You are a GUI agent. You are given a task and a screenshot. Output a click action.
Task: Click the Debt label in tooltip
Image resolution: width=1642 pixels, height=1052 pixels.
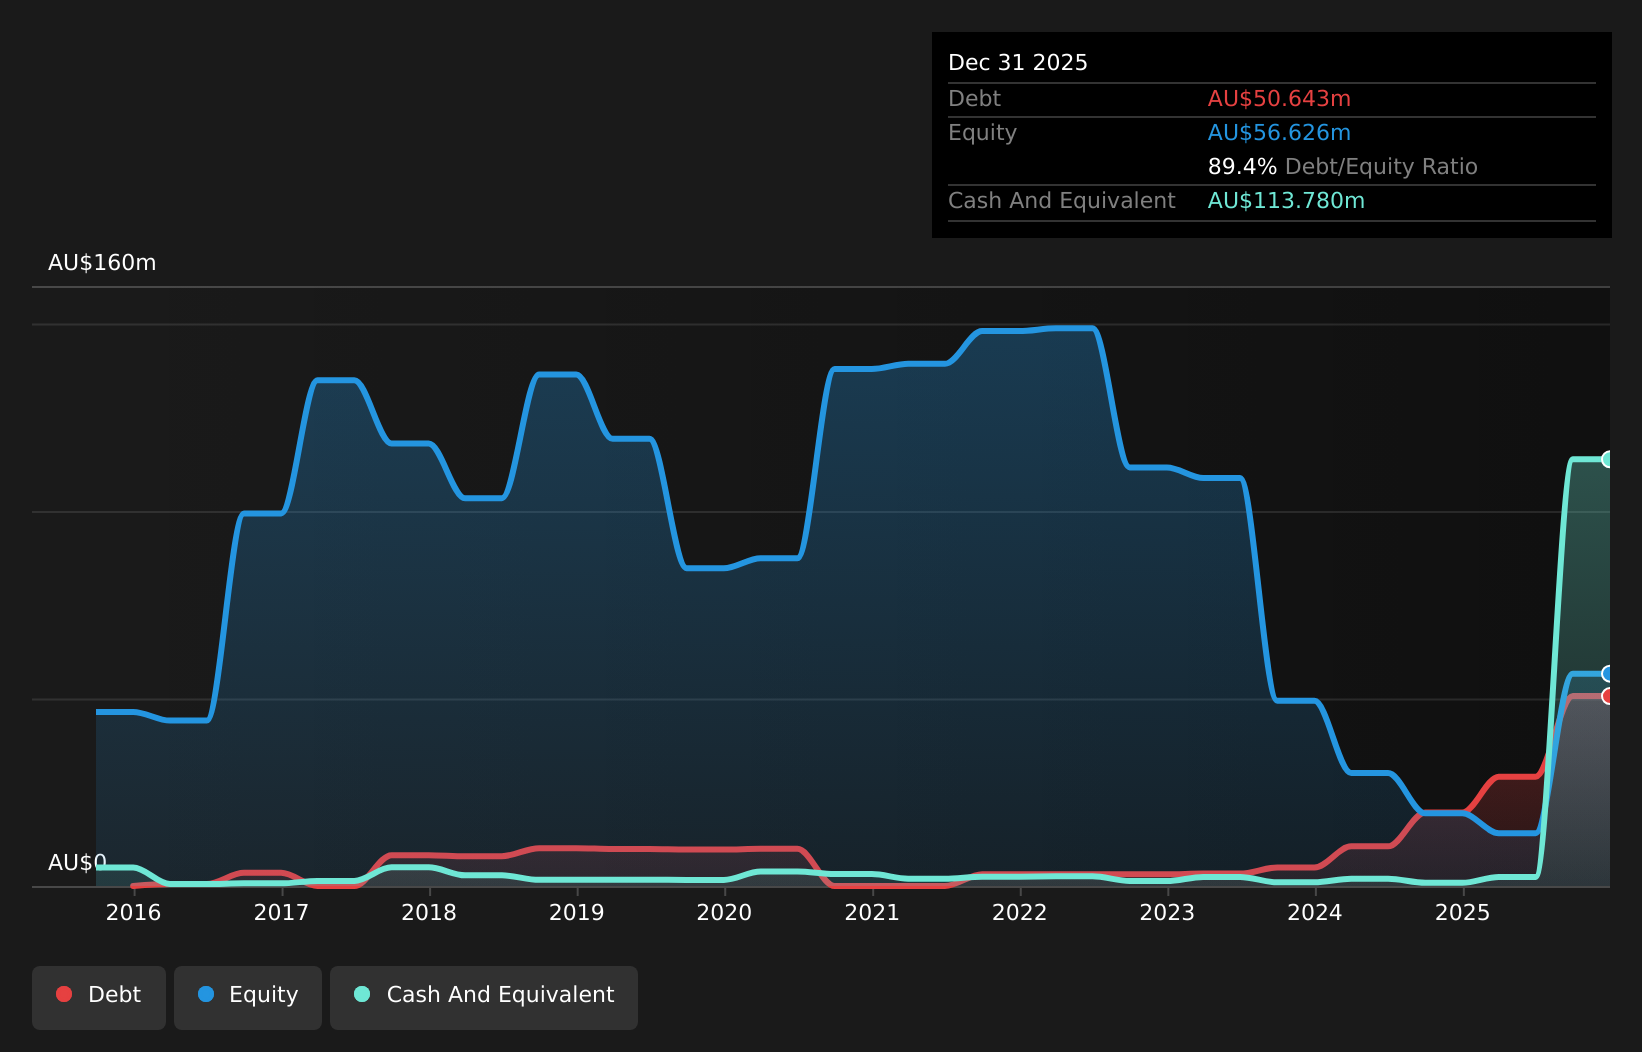[x=974, y=99]
